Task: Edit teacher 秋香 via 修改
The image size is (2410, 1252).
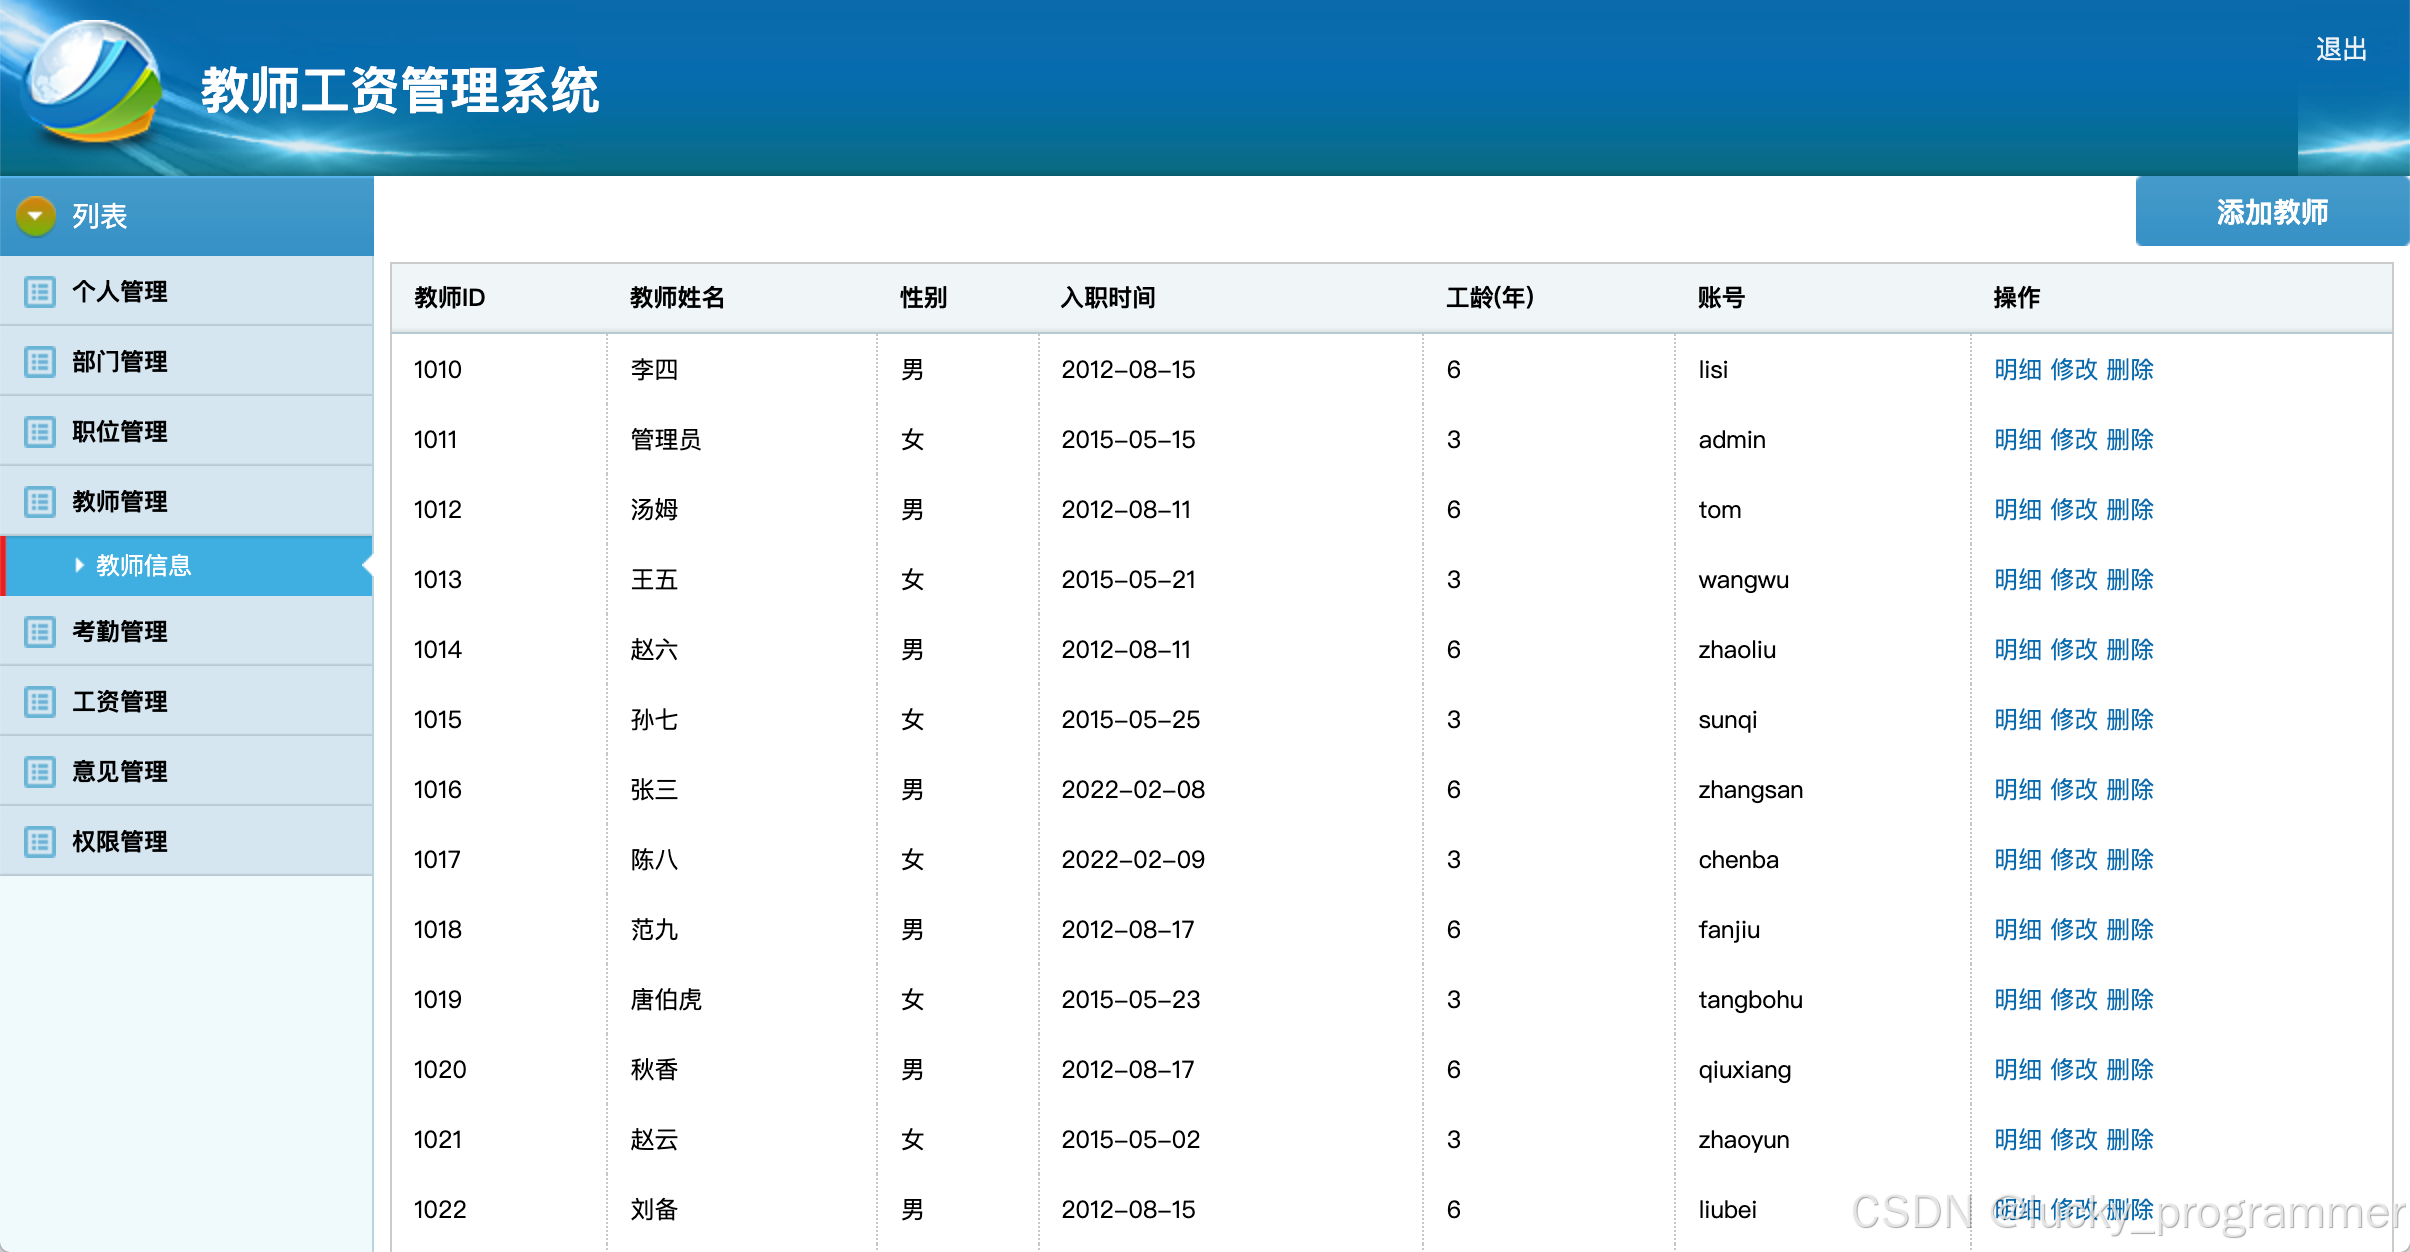Action: point(2073,1070)
